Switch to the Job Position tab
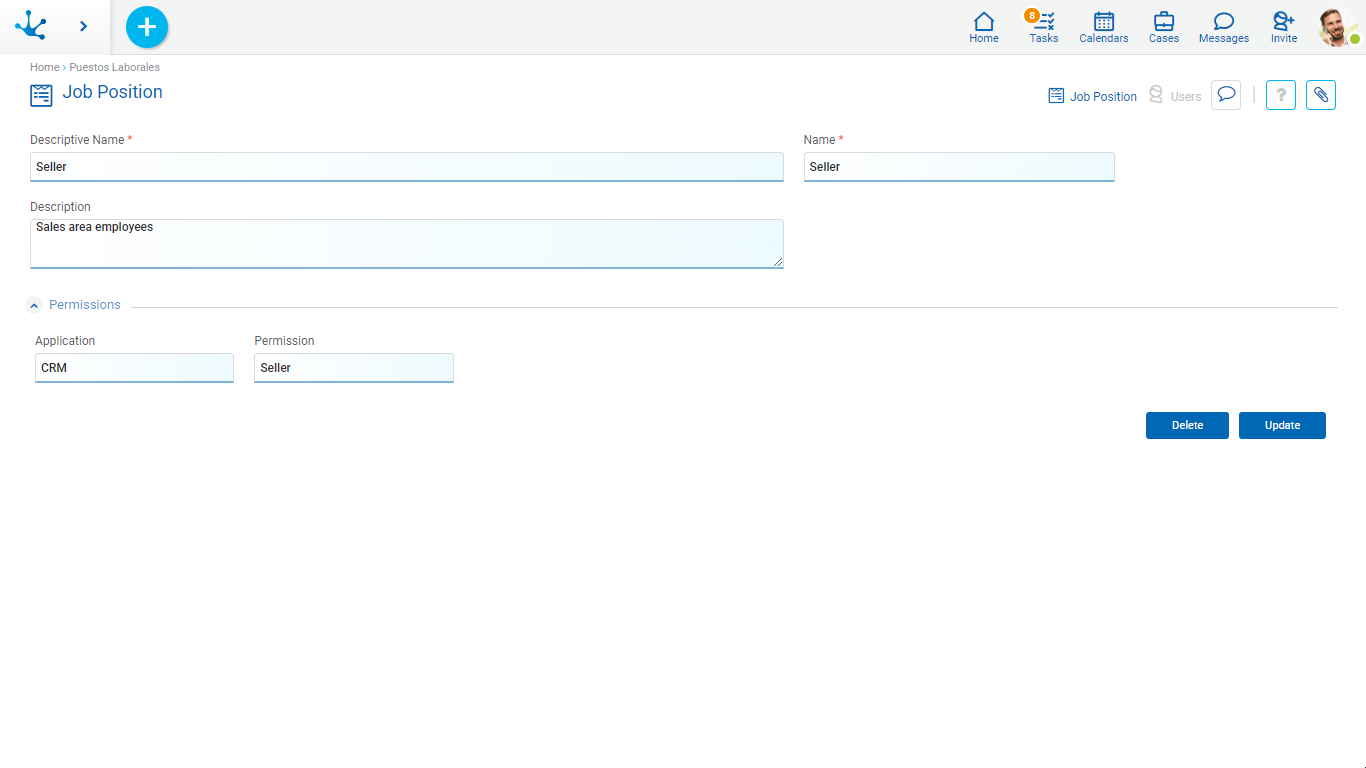Viewport: 1366px width, 768px height. point(1092,96)
